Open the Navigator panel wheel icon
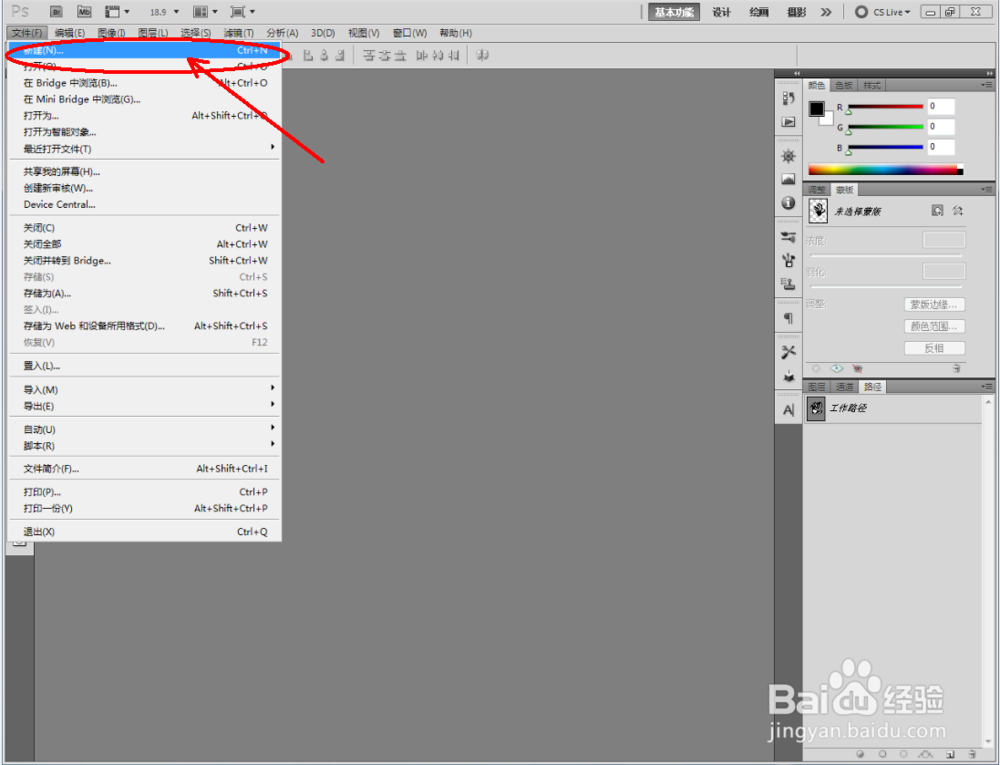The width and height of the screenshot is (1000, 765). [x=788, y=156]
